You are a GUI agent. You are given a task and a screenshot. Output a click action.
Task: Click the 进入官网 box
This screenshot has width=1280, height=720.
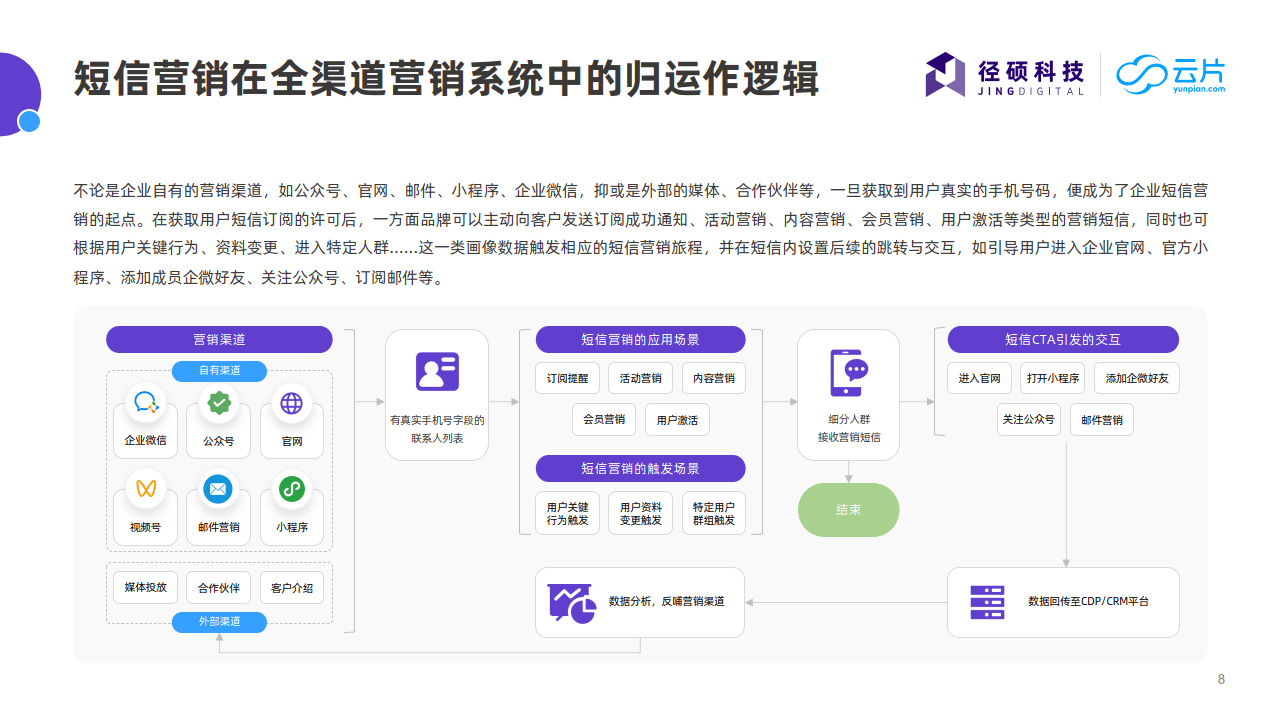[979, 378]
